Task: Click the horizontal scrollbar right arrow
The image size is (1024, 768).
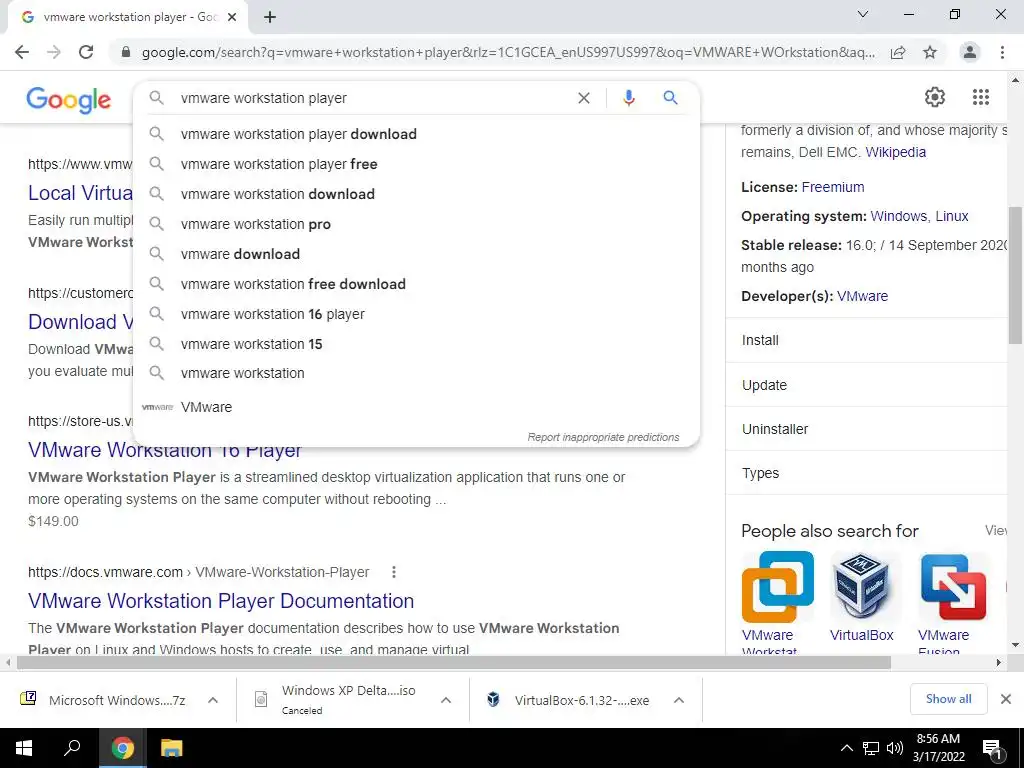Action: [998, 662]
